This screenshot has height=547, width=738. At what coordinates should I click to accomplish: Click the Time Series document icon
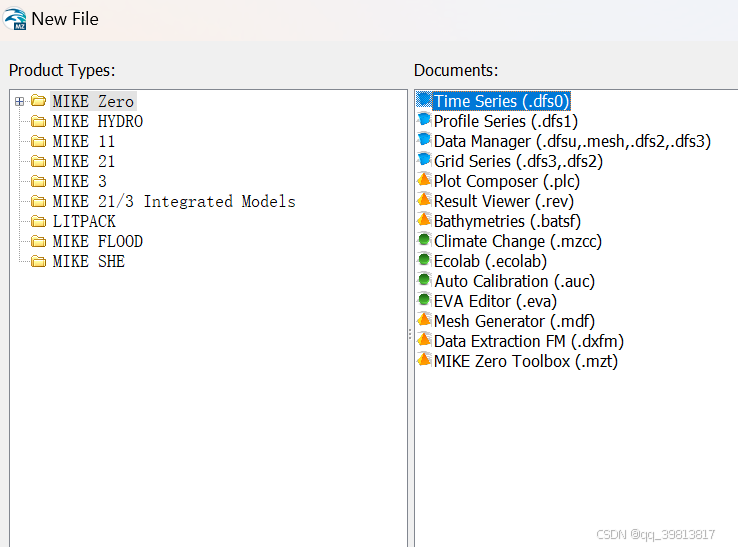tap(424, 100)
